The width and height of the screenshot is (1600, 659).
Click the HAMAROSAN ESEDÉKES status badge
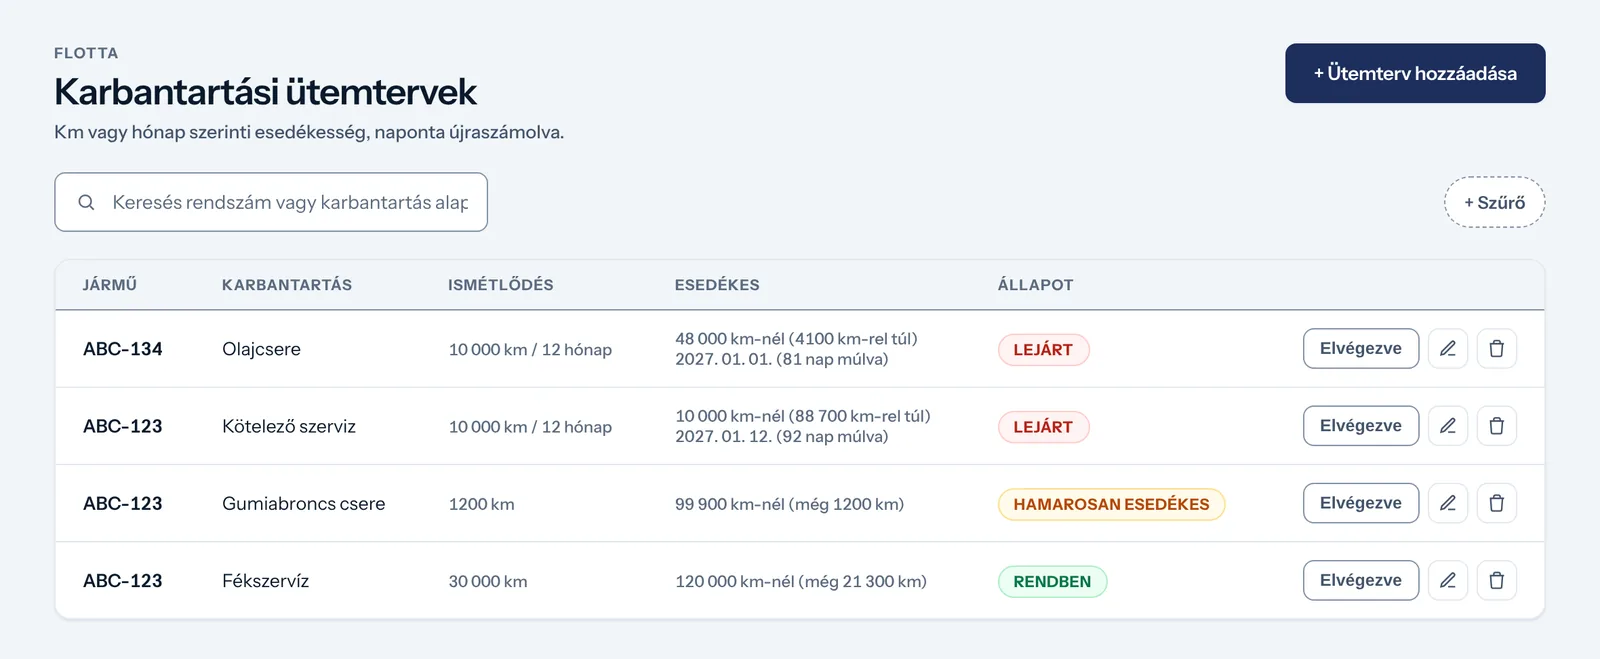click(x=1111, y=504)
